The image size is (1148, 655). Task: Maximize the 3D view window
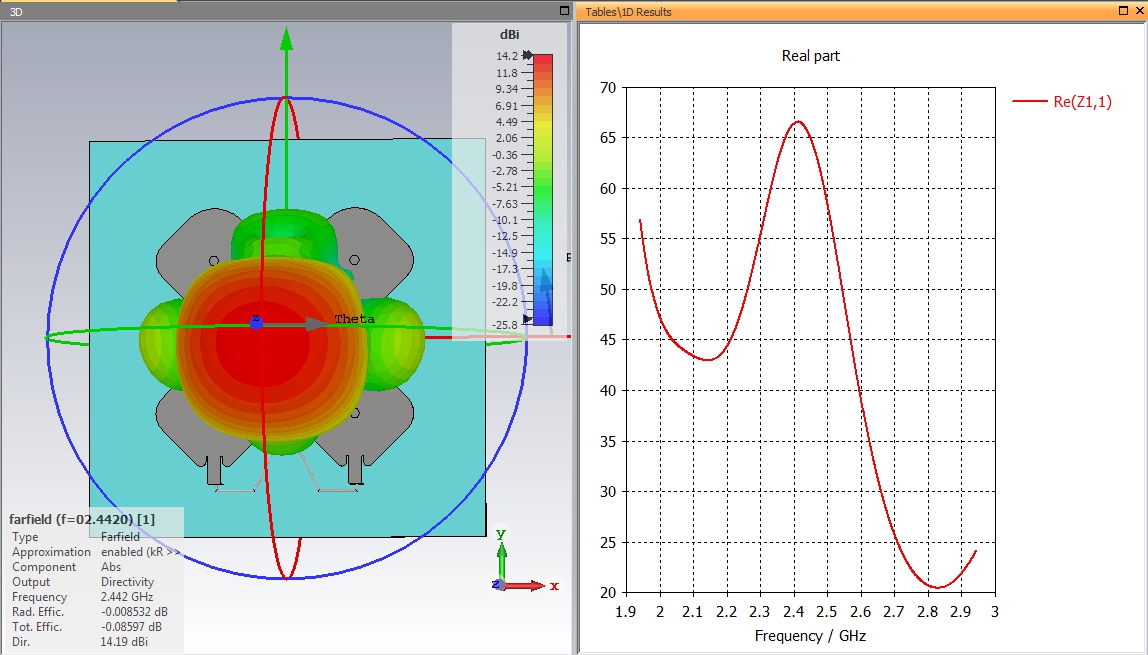tap(564, 10)
